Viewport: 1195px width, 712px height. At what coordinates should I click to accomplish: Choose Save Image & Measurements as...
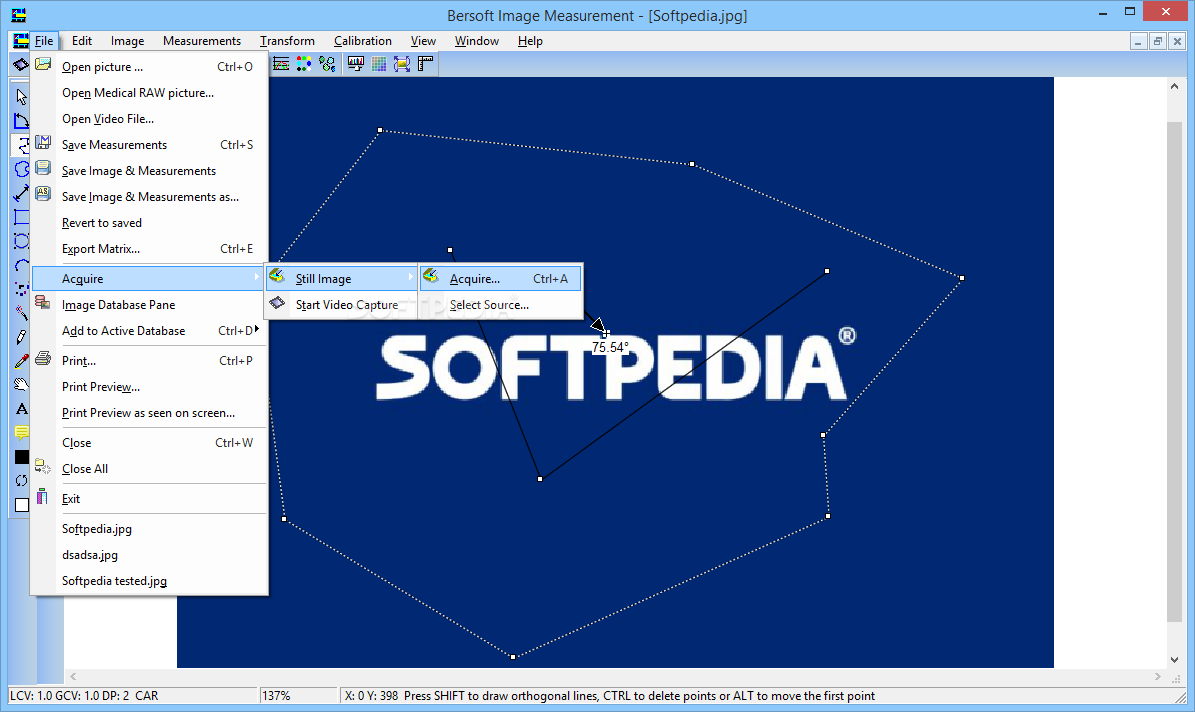tap(149, 196)
